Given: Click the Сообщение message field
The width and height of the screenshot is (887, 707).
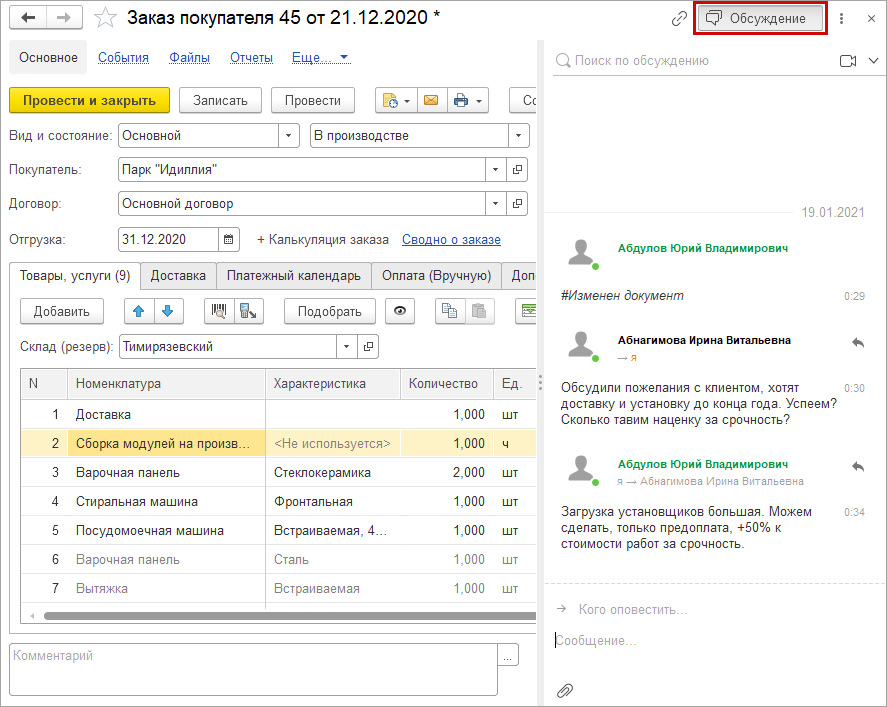Looking at the screenshot, I should point(713,641).
